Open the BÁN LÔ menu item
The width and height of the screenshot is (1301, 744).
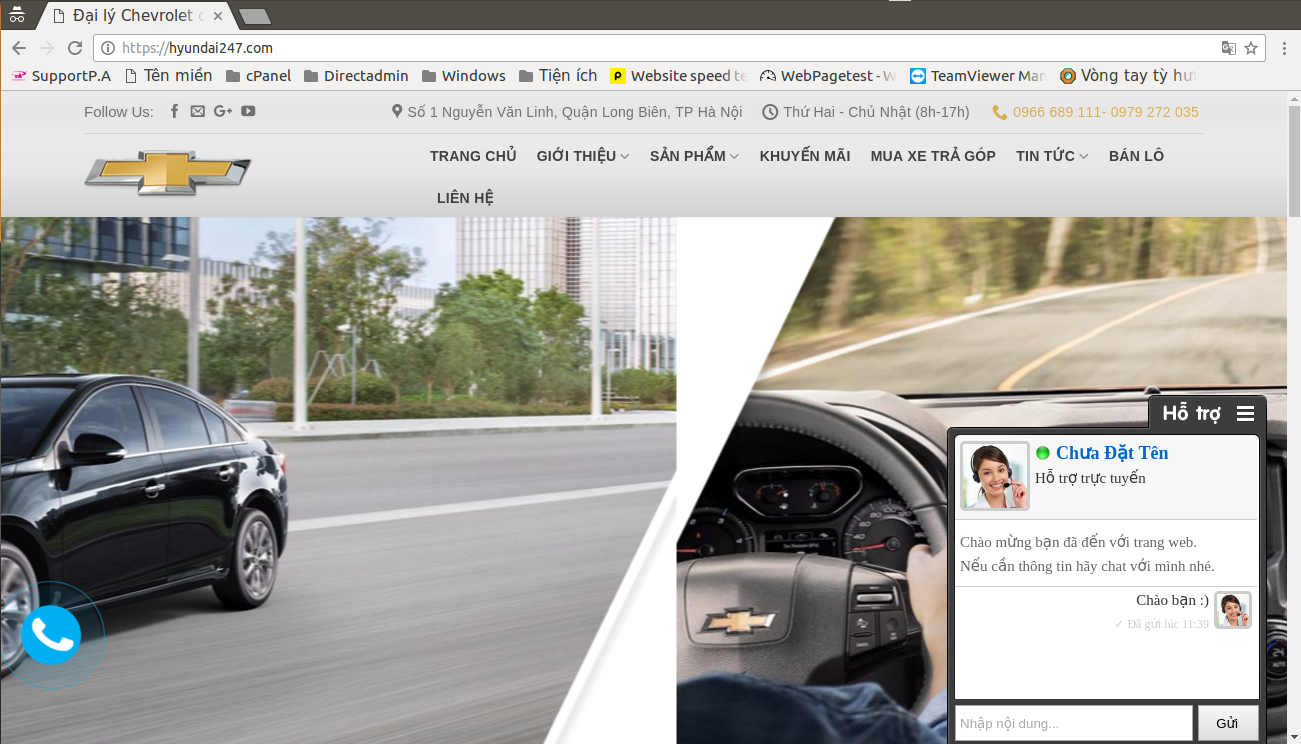click(1136, 156)
